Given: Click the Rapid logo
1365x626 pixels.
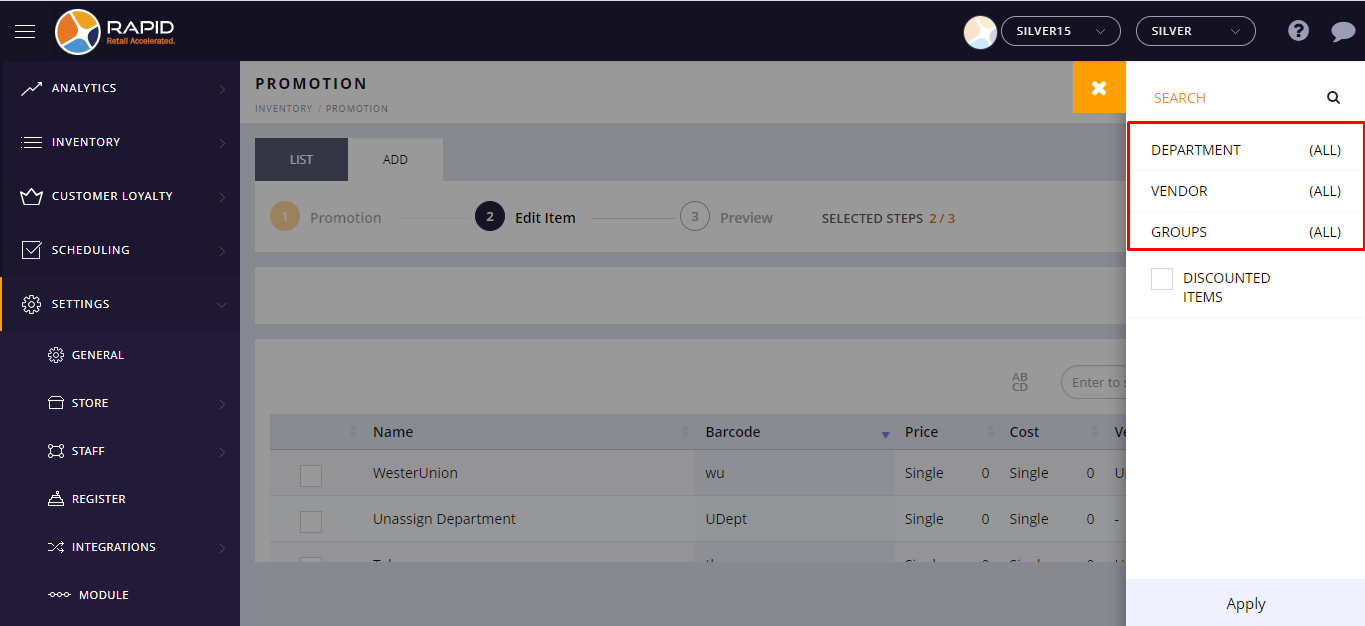Looking at the screenshot, I should pyautogui.click(x=116, y=31).
